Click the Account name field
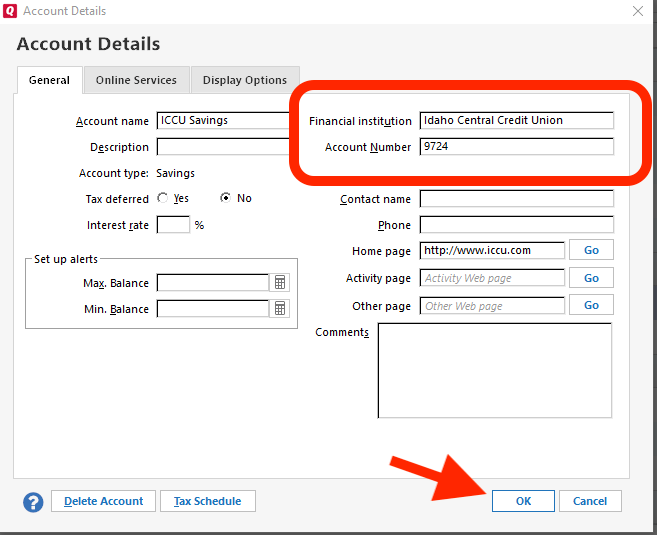The width and height of the screenshot is (657, 535). point(223,121)
